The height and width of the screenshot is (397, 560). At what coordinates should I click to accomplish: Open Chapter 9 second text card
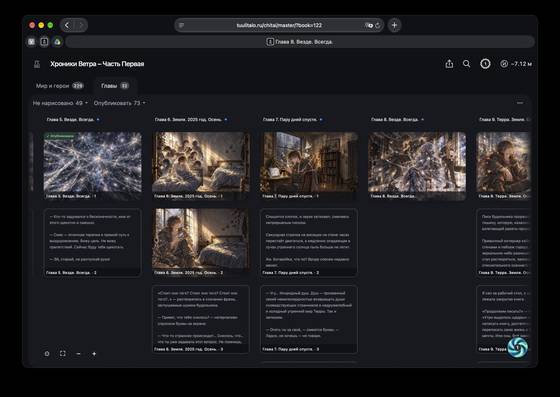pos(503,319)
